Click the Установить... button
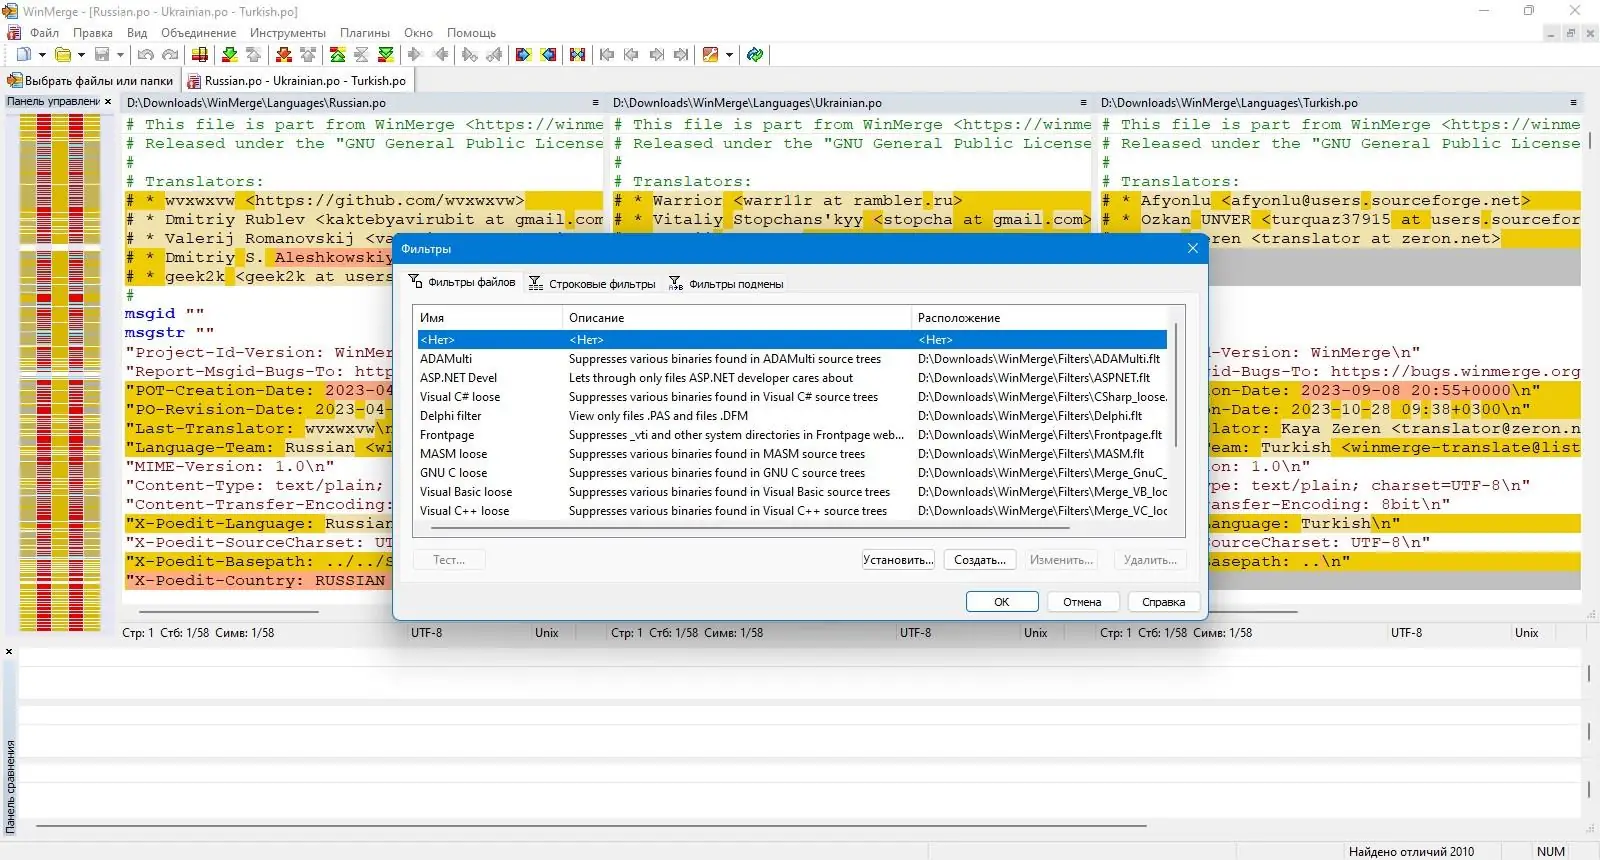This screenshot has height=860, width=1600. point(898,560)
